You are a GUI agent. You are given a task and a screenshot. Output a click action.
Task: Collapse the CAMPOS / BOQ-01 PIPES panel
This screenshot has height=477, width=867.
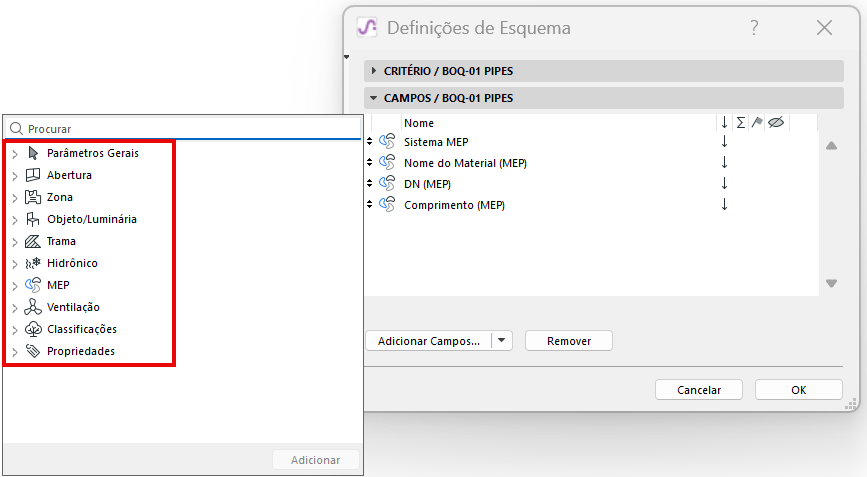(x=374, y=98)
